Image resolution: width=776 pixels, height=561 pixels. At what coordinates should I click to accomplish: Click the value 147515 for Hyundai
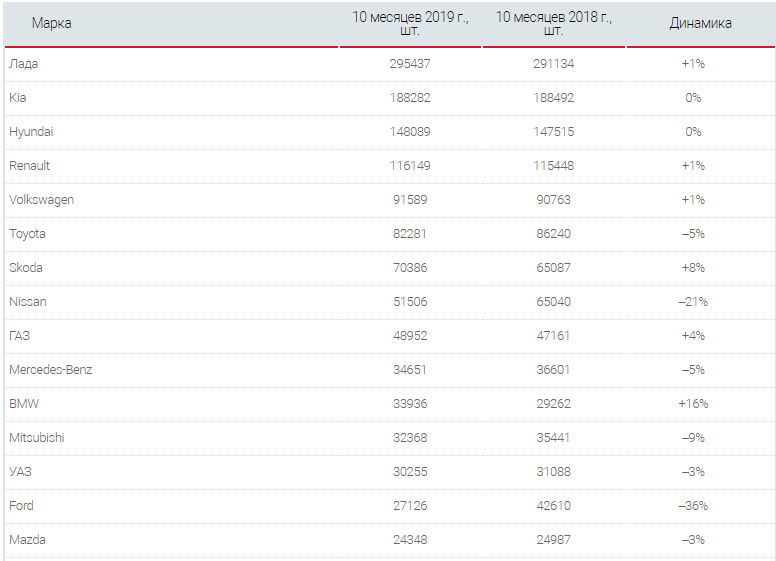(553, 132)
